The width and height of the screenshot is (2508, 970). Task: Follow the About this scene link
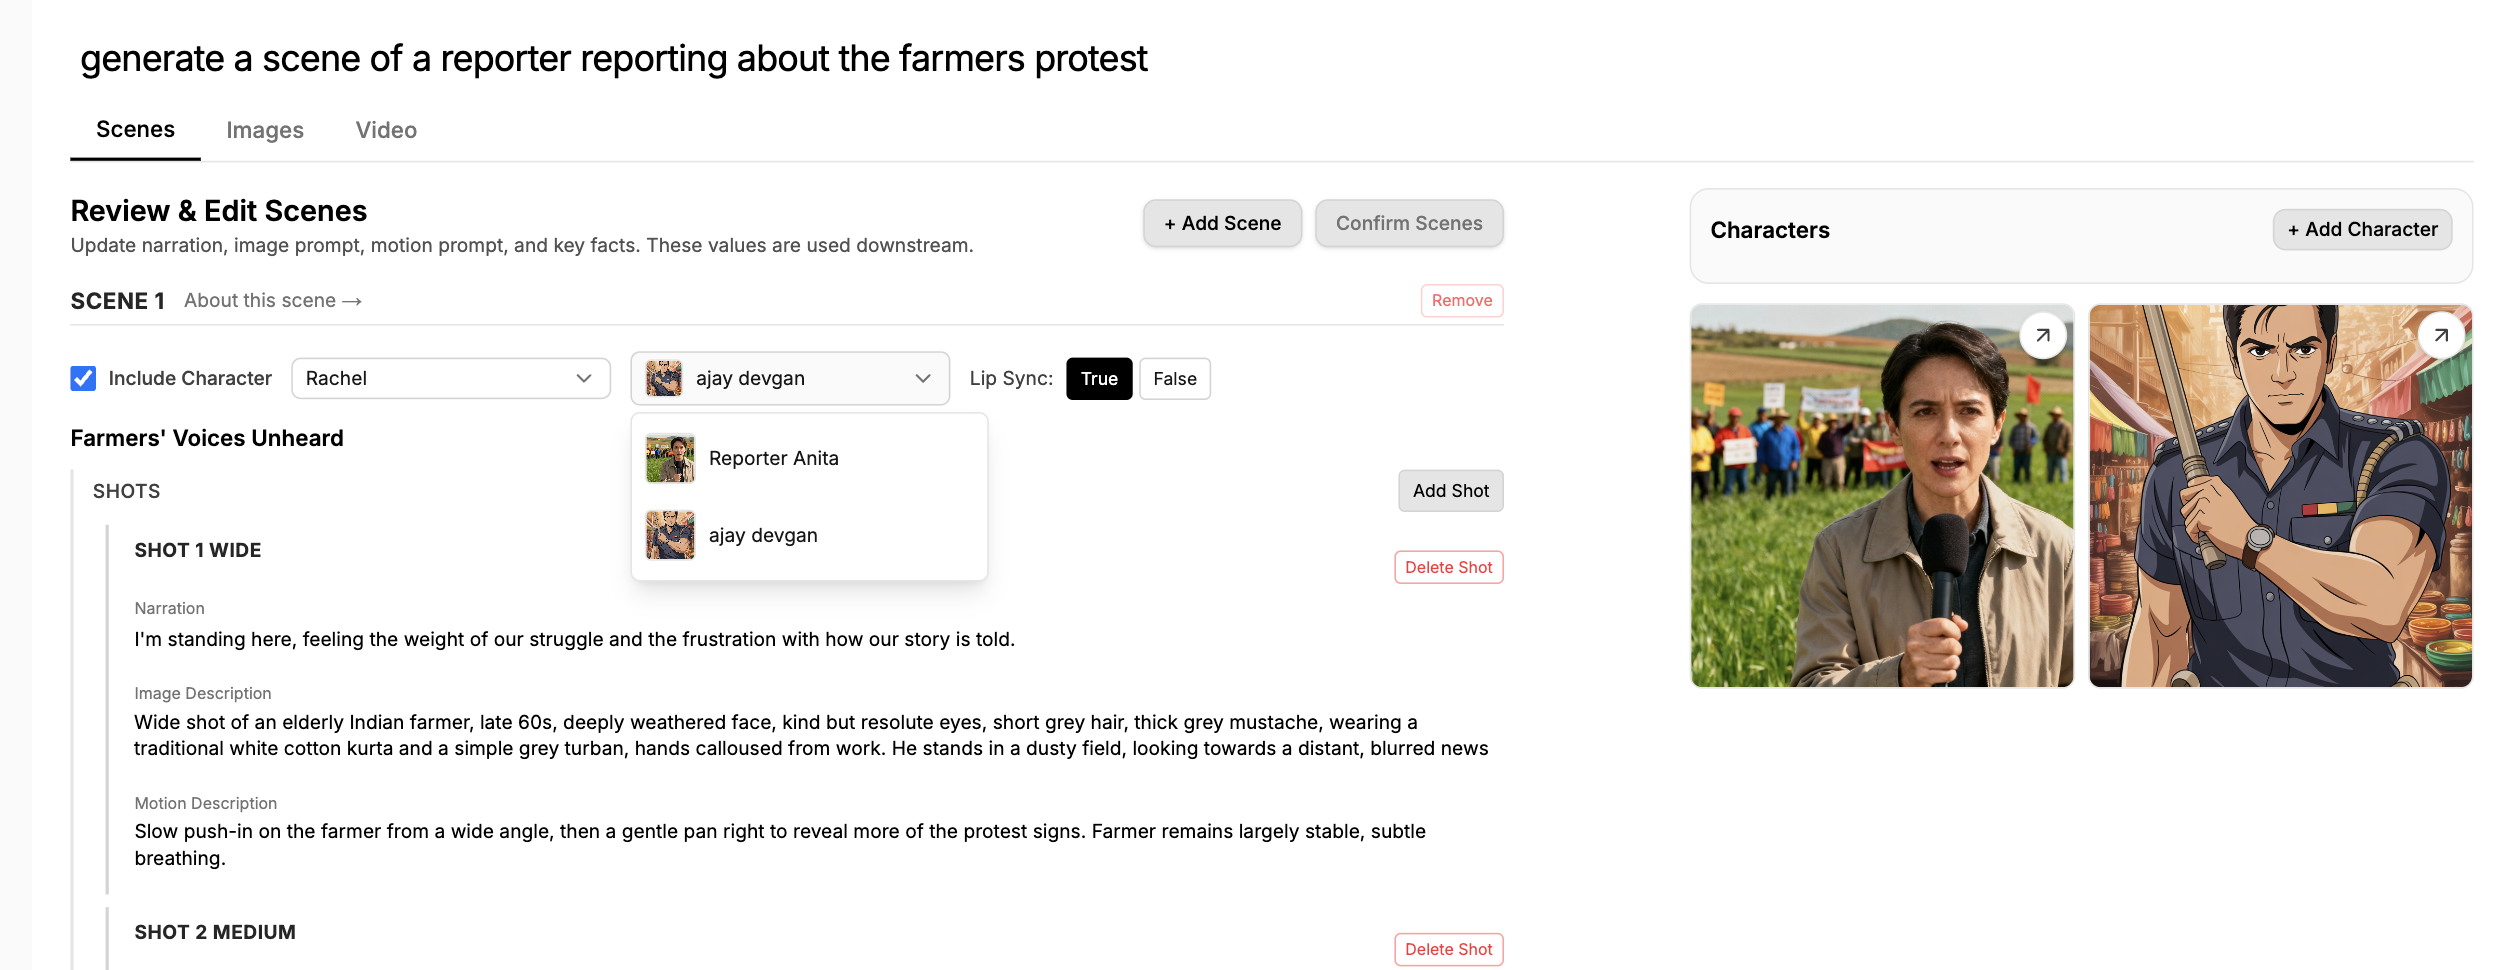(x=272, y=301)
